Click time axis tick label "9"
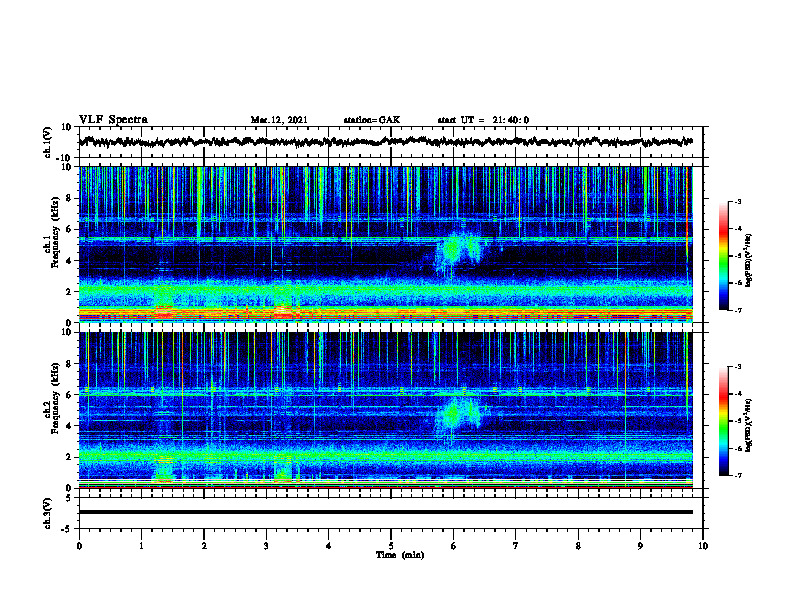This screenshot has height=612, width=792. coord(640,546)
